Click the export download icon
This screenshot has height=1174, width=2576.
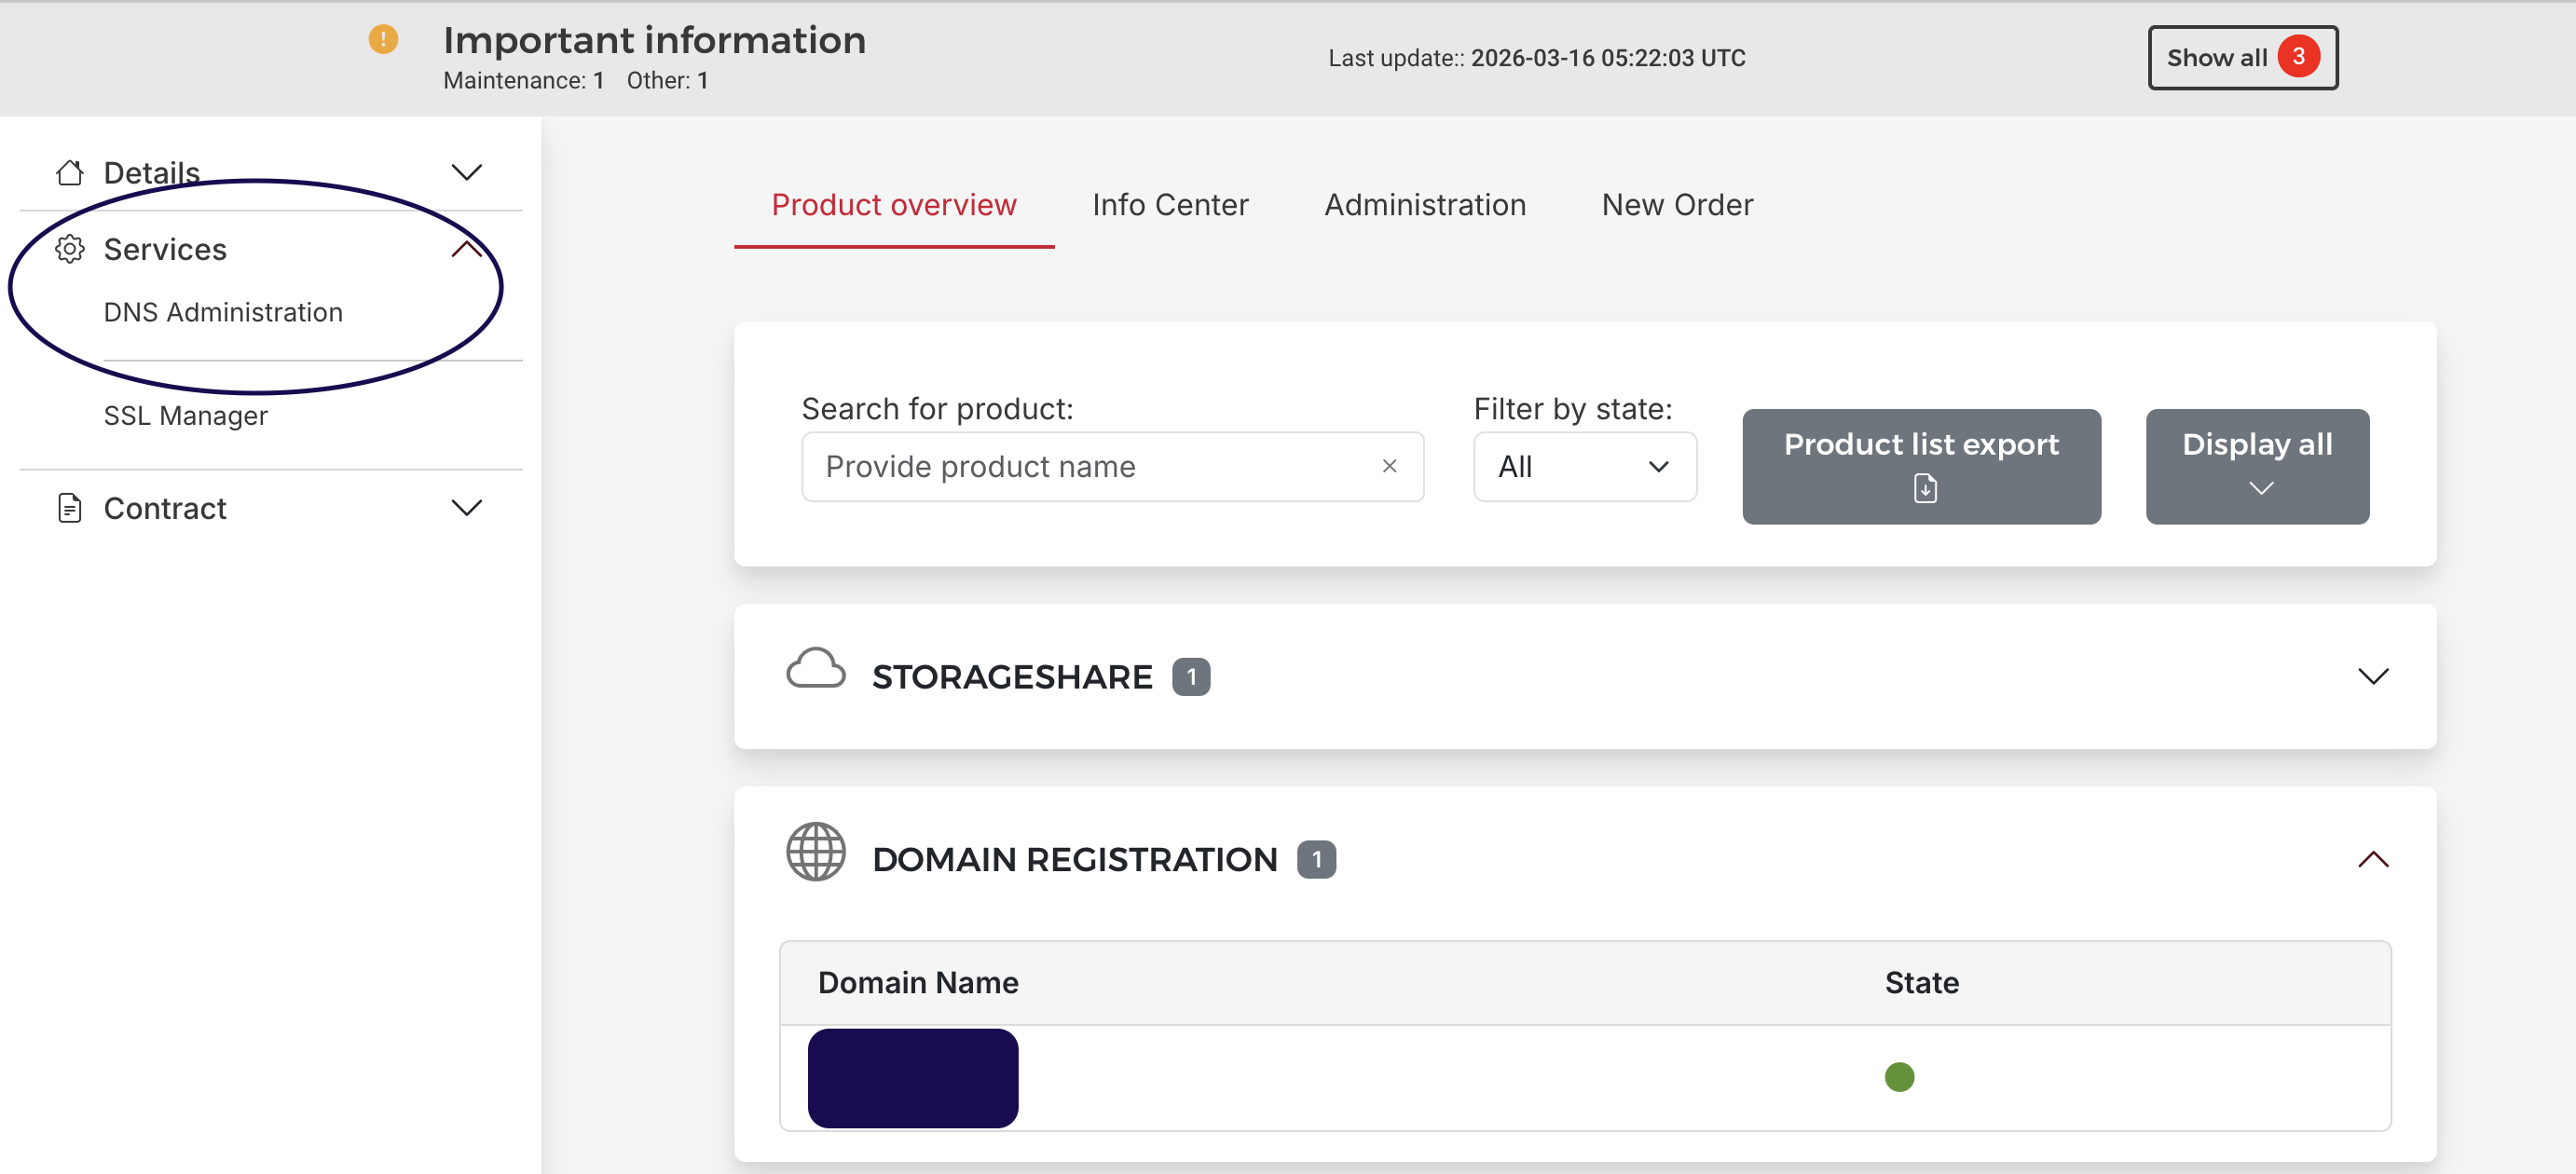[x=1926, y=489]
